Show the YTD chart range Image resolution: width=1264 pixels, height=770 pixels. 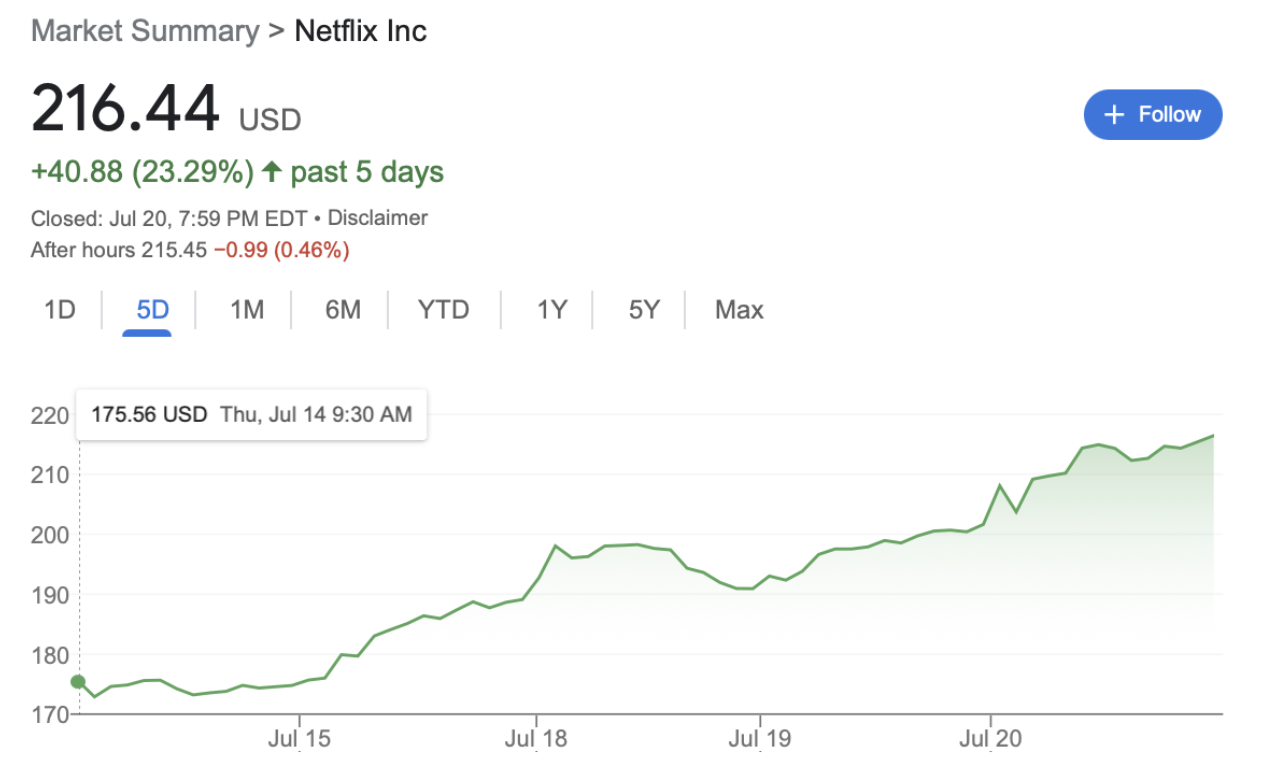(443, 310)
